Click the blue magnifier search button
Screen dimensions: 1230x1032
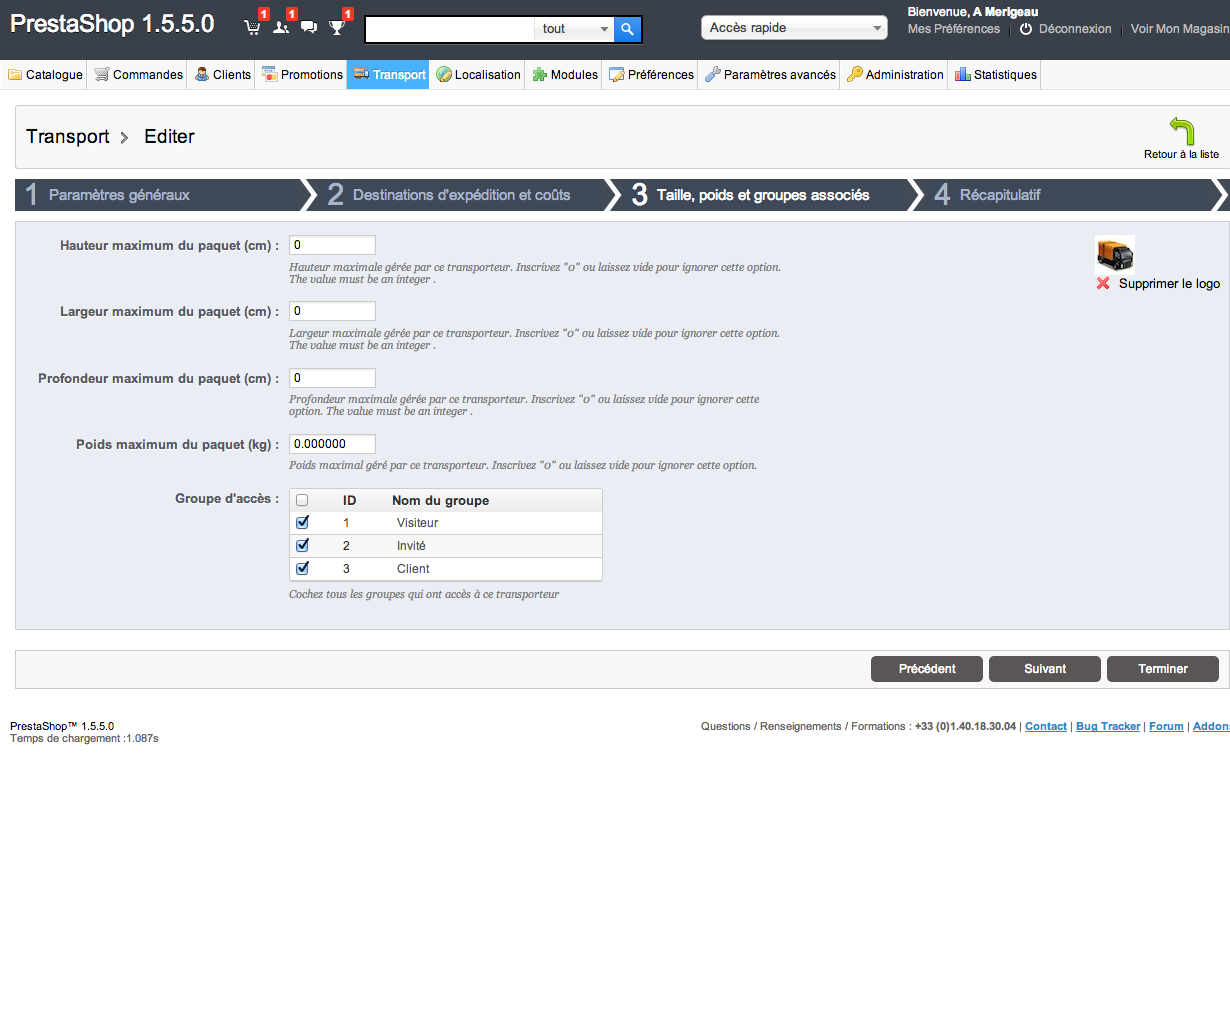(x=627, y=29)
